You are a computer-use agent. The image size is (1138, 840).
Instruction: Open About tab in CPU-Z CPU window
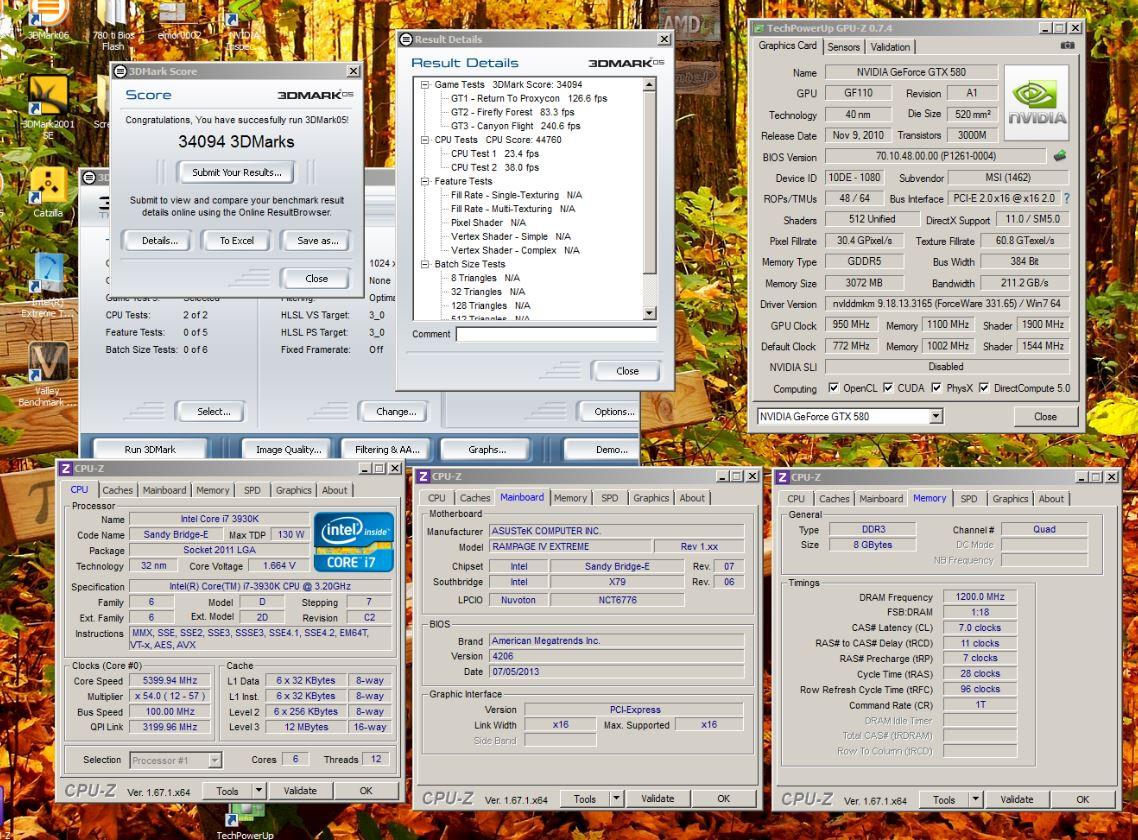pyautogui.click(x=335, y=490)
